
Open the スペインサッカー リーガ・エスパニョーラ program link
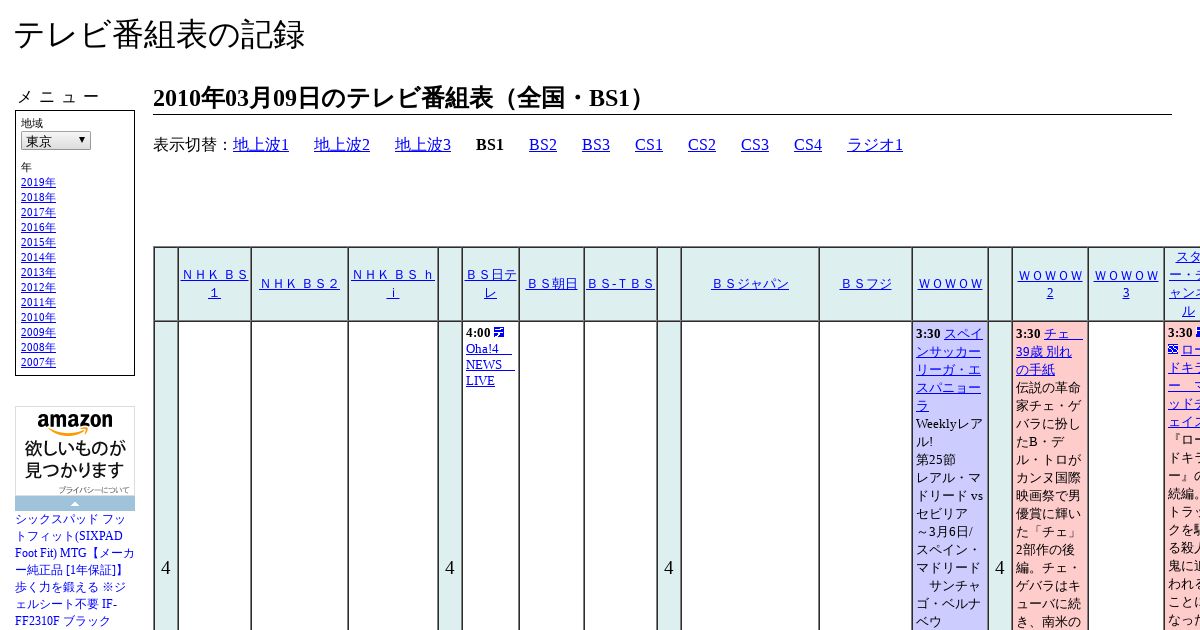(x=949, y=370)
